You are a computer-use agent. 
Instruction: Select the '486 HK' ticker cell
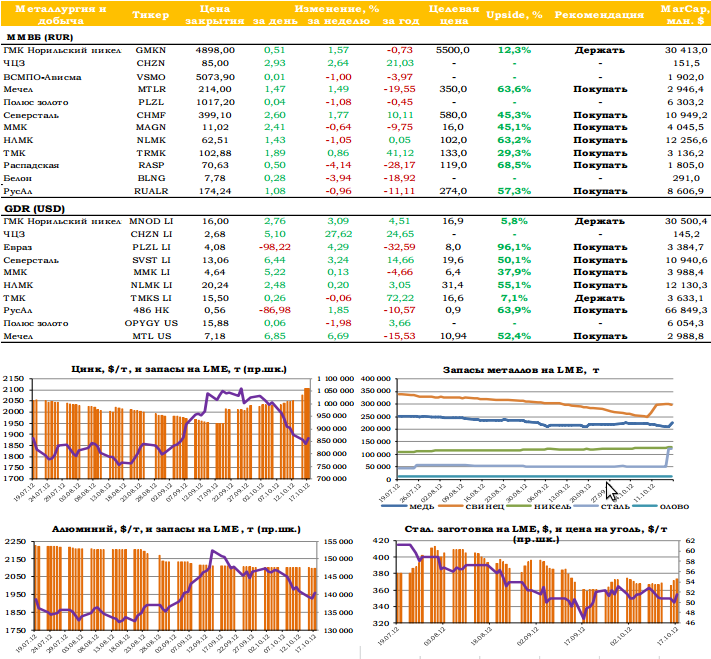(151, 311)
